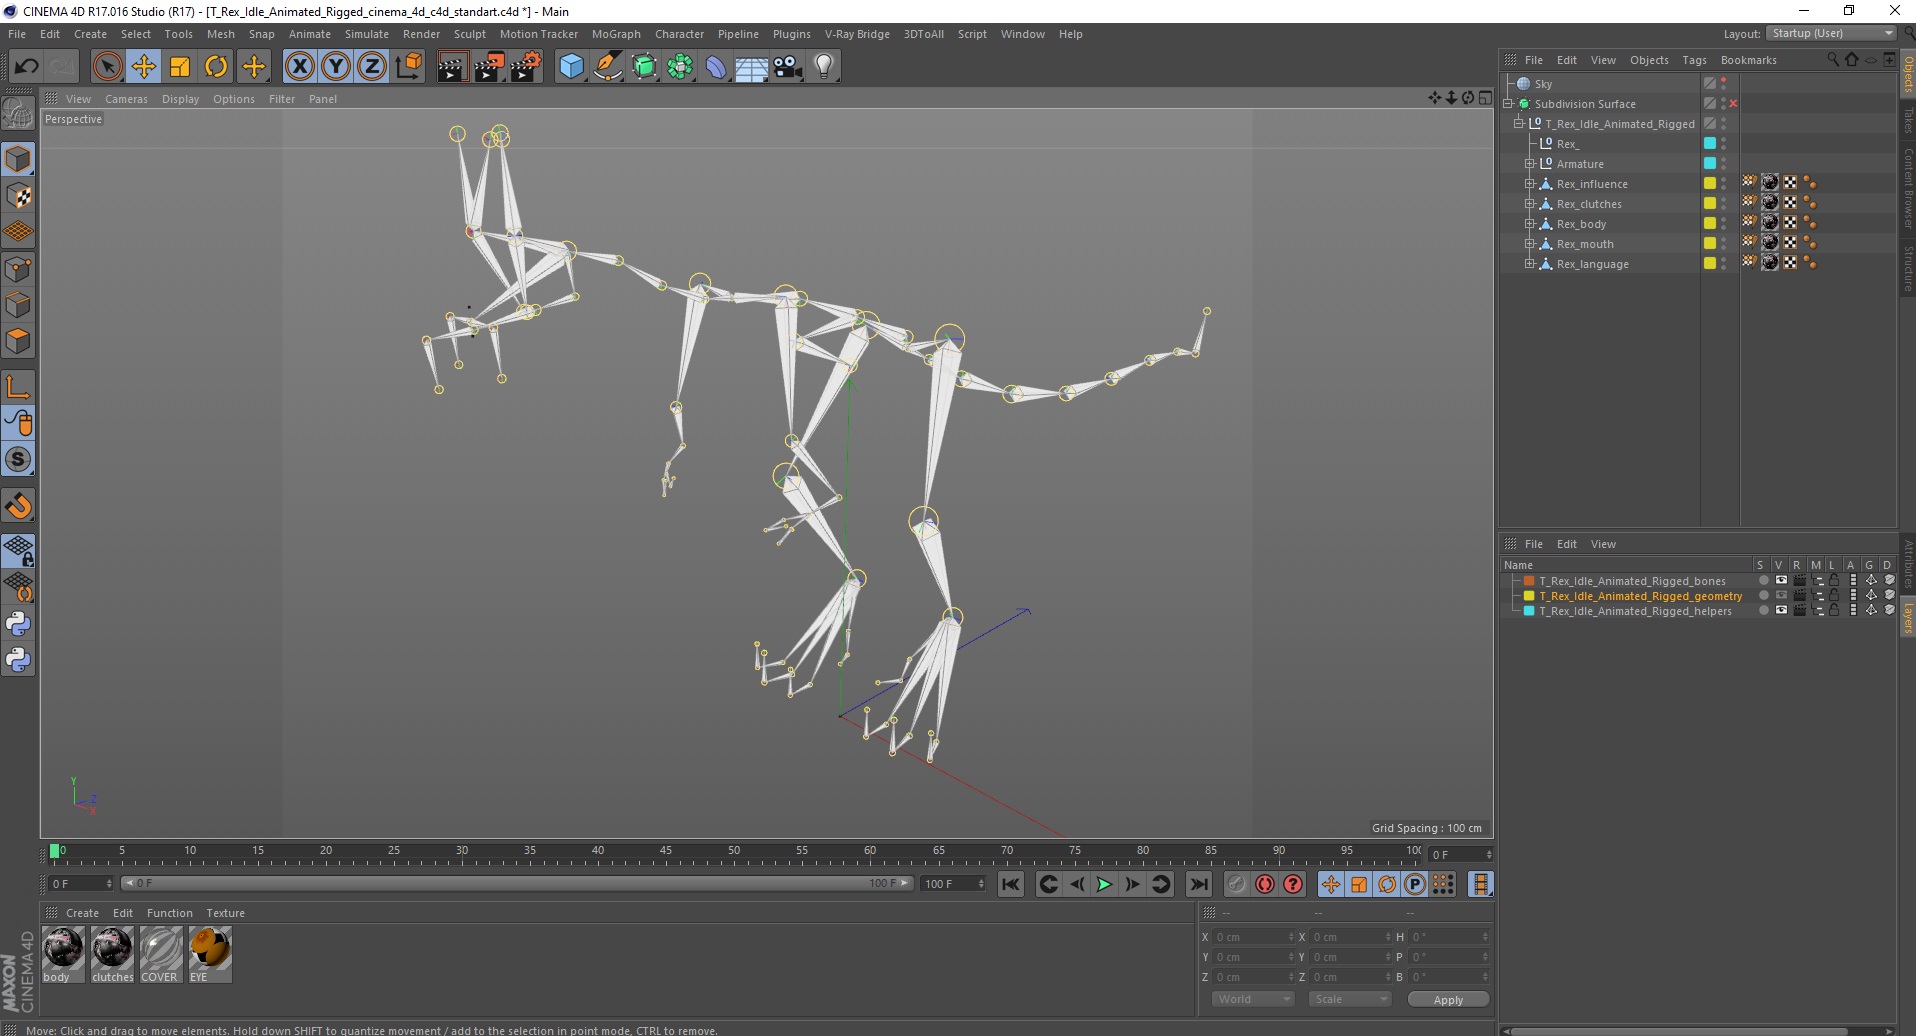Expand the Rex_body object
This screenshot has height=1036, width=1916.
(1529, 224)
